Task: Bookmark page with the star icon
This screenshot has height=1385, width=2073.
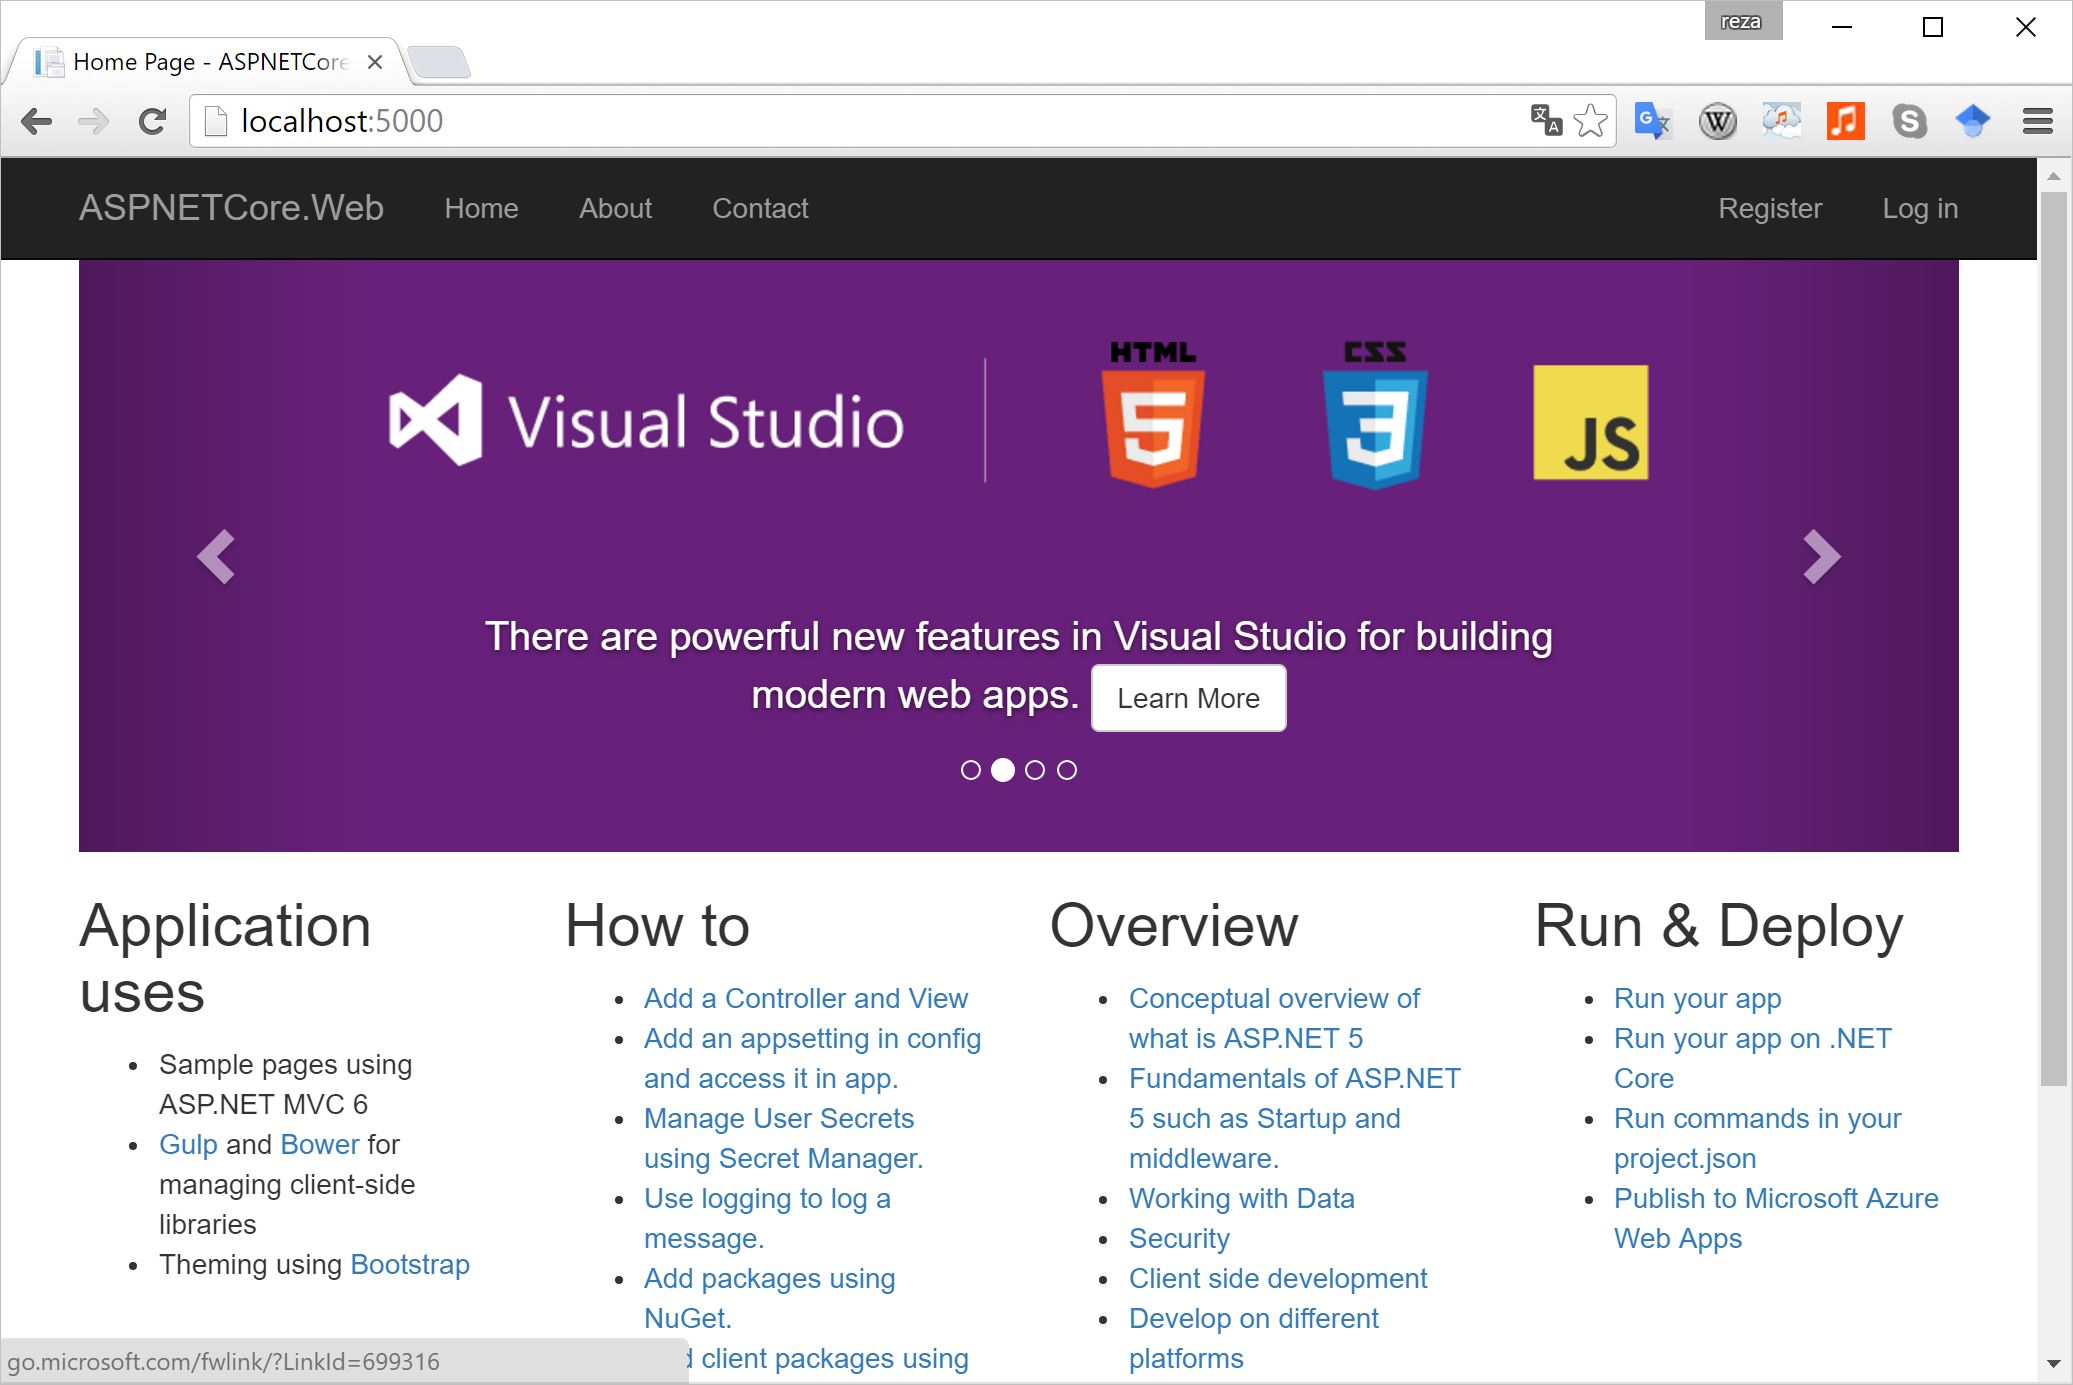Action: coord(1590,122)
